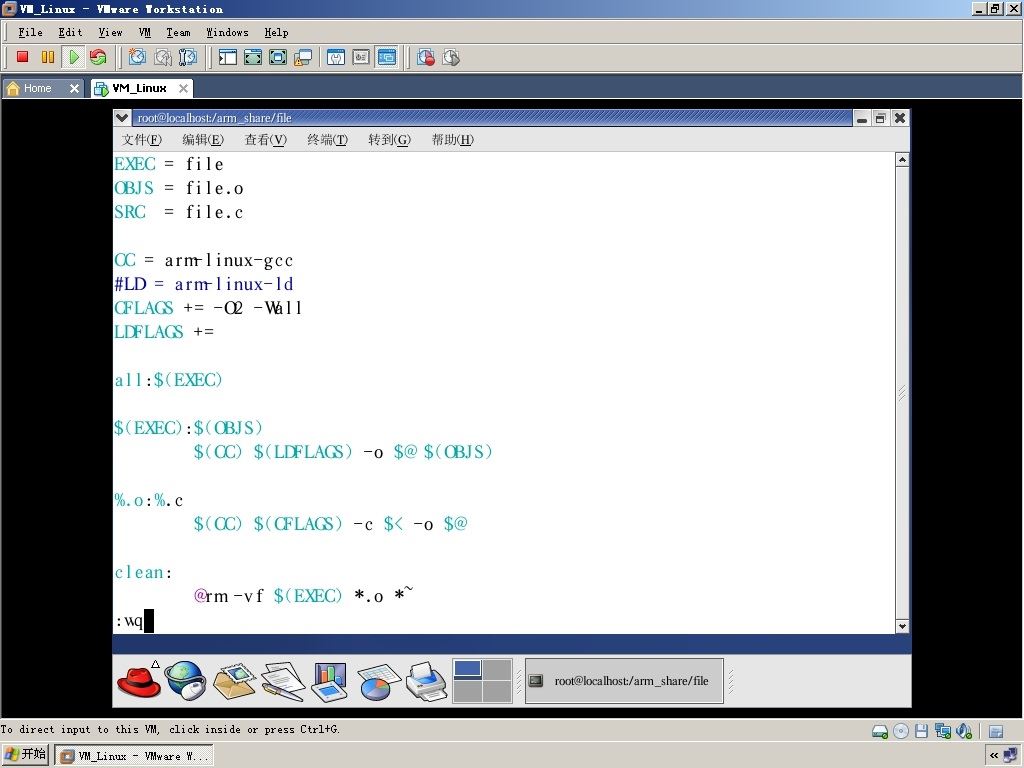
Task: Click the Windows 开始 Start button
Action: (25, 755)
